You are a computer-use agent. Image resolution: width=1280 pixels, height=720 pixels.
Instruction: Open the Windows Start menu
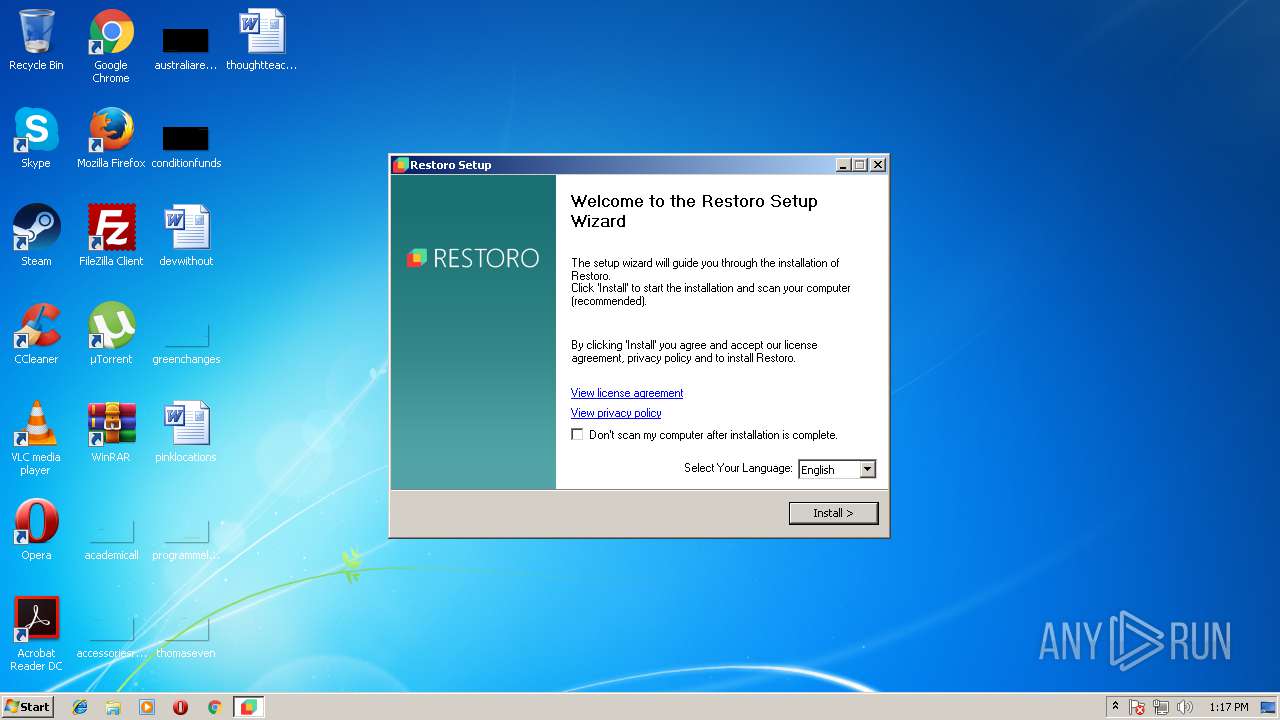coord(27,707)
